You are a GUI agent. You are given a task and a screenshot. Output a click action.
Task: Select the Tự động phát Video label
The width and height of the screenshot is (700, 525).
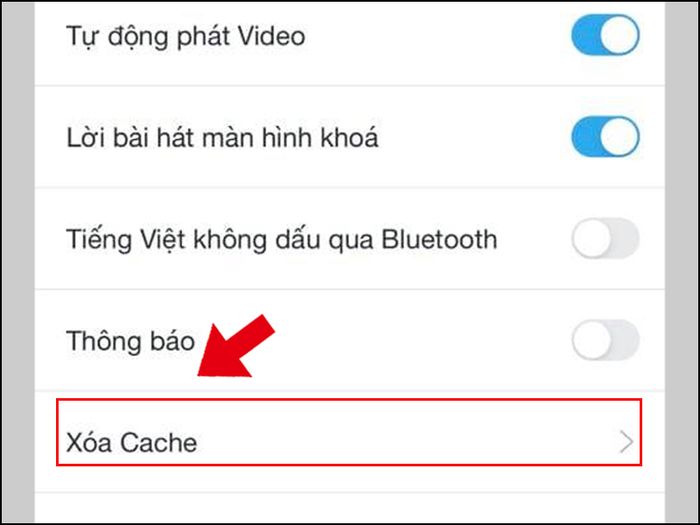click(x=186, y=37)
